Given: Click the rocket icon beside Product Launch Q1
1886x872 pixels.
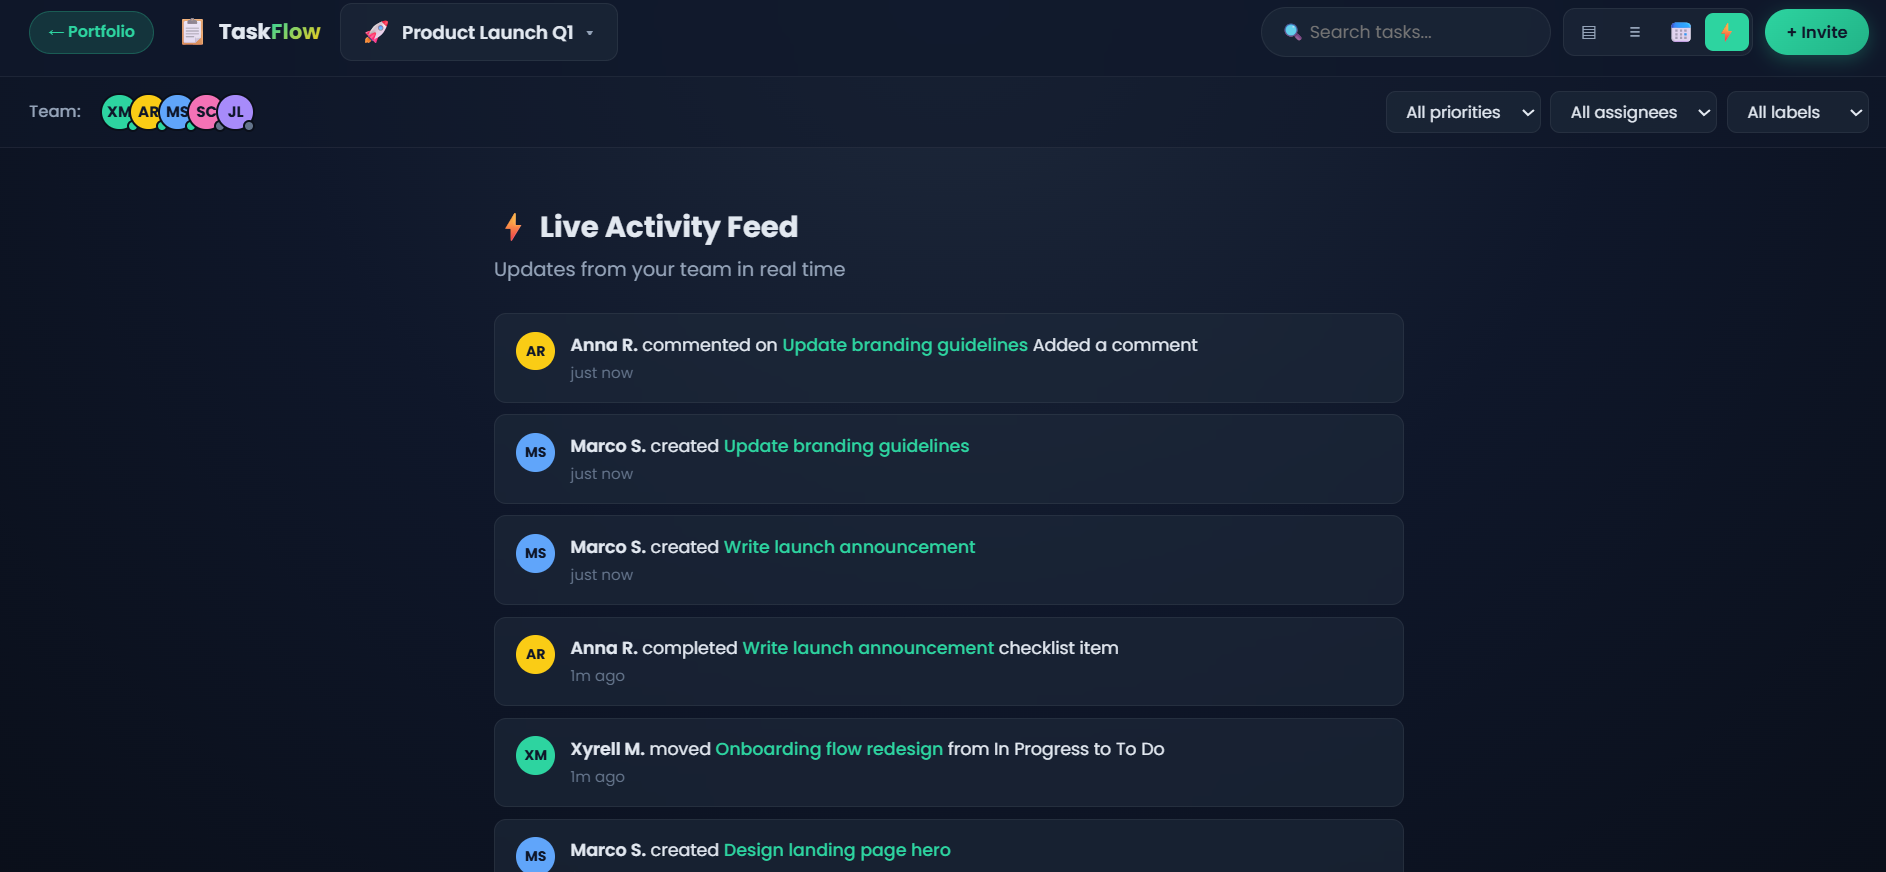Looking at the screenshot, I should tap(376, 32).
